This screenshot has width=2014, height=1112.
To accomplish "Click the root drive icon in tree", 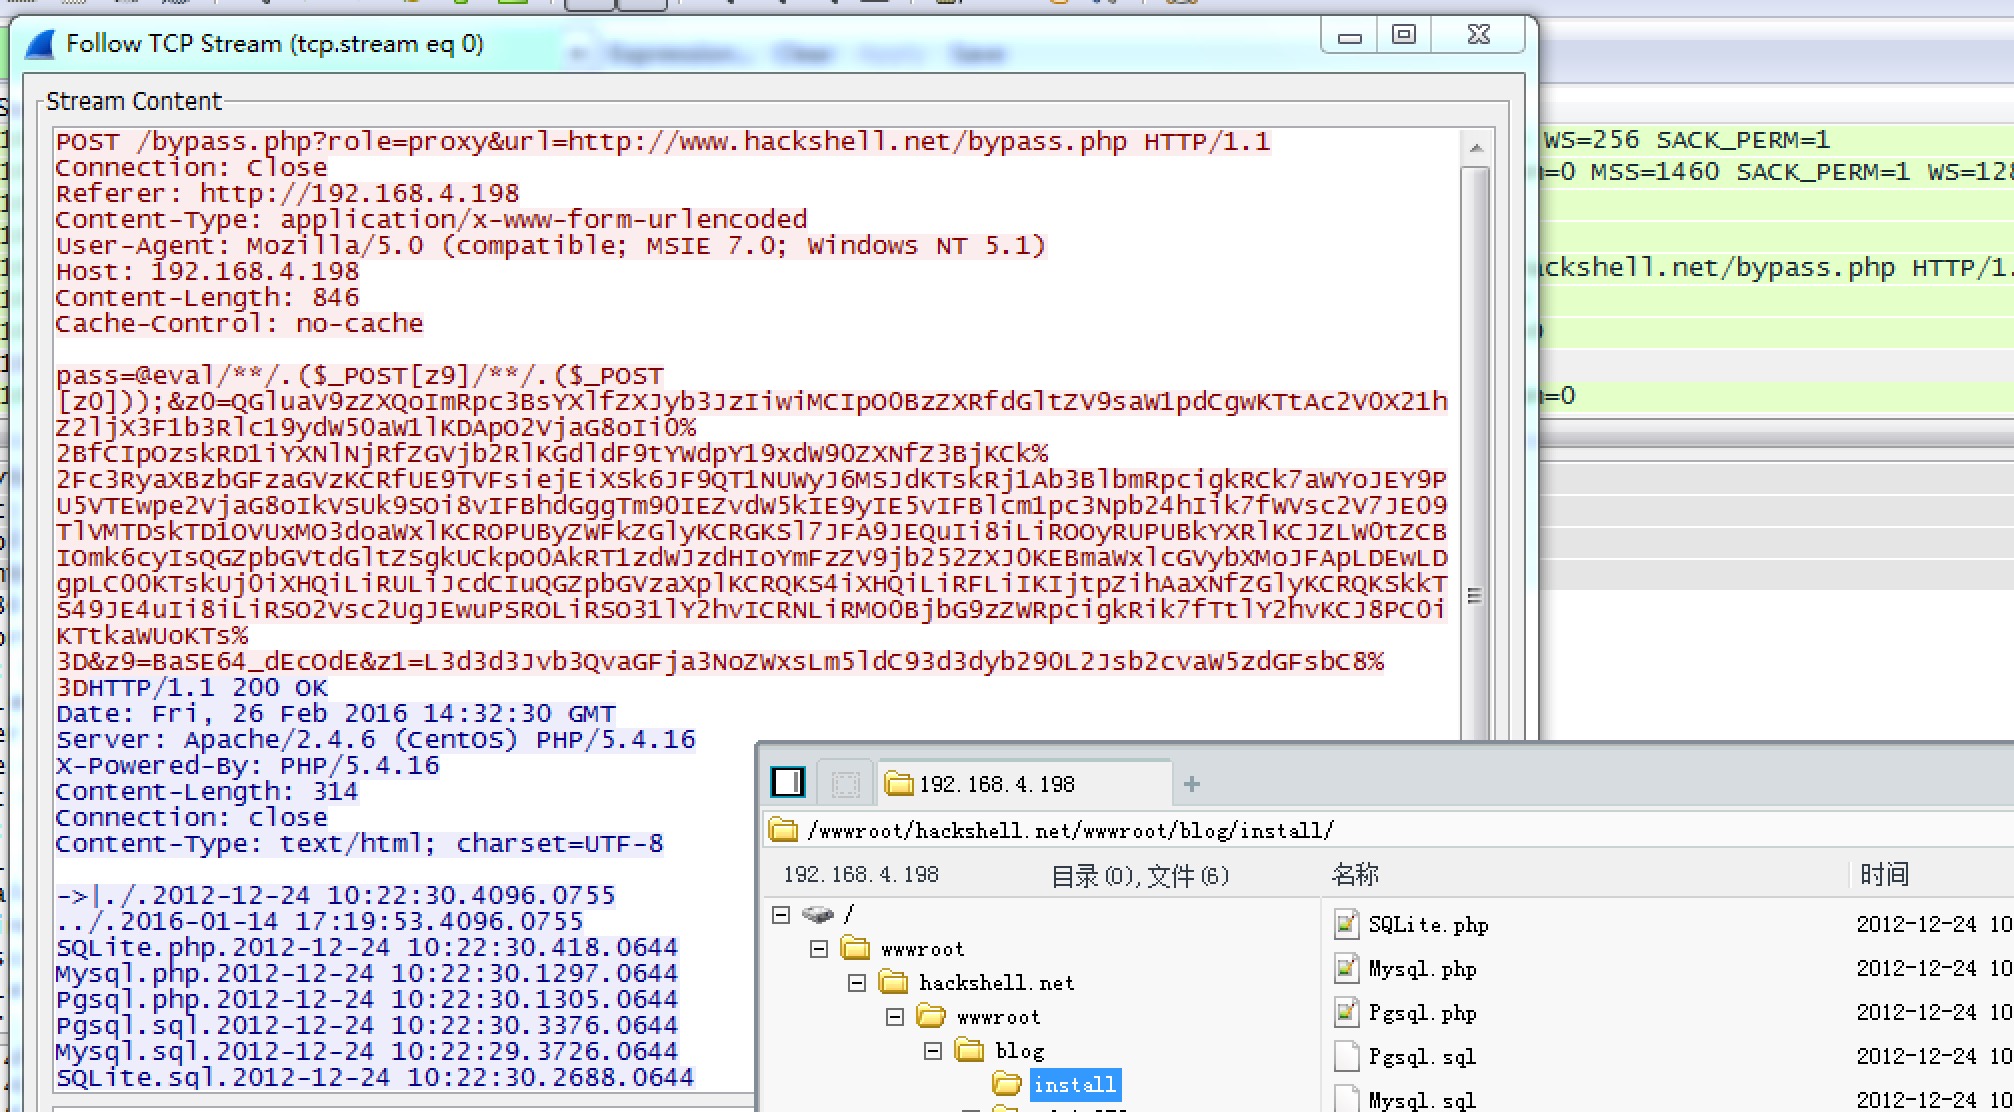I will click(818, 914).
